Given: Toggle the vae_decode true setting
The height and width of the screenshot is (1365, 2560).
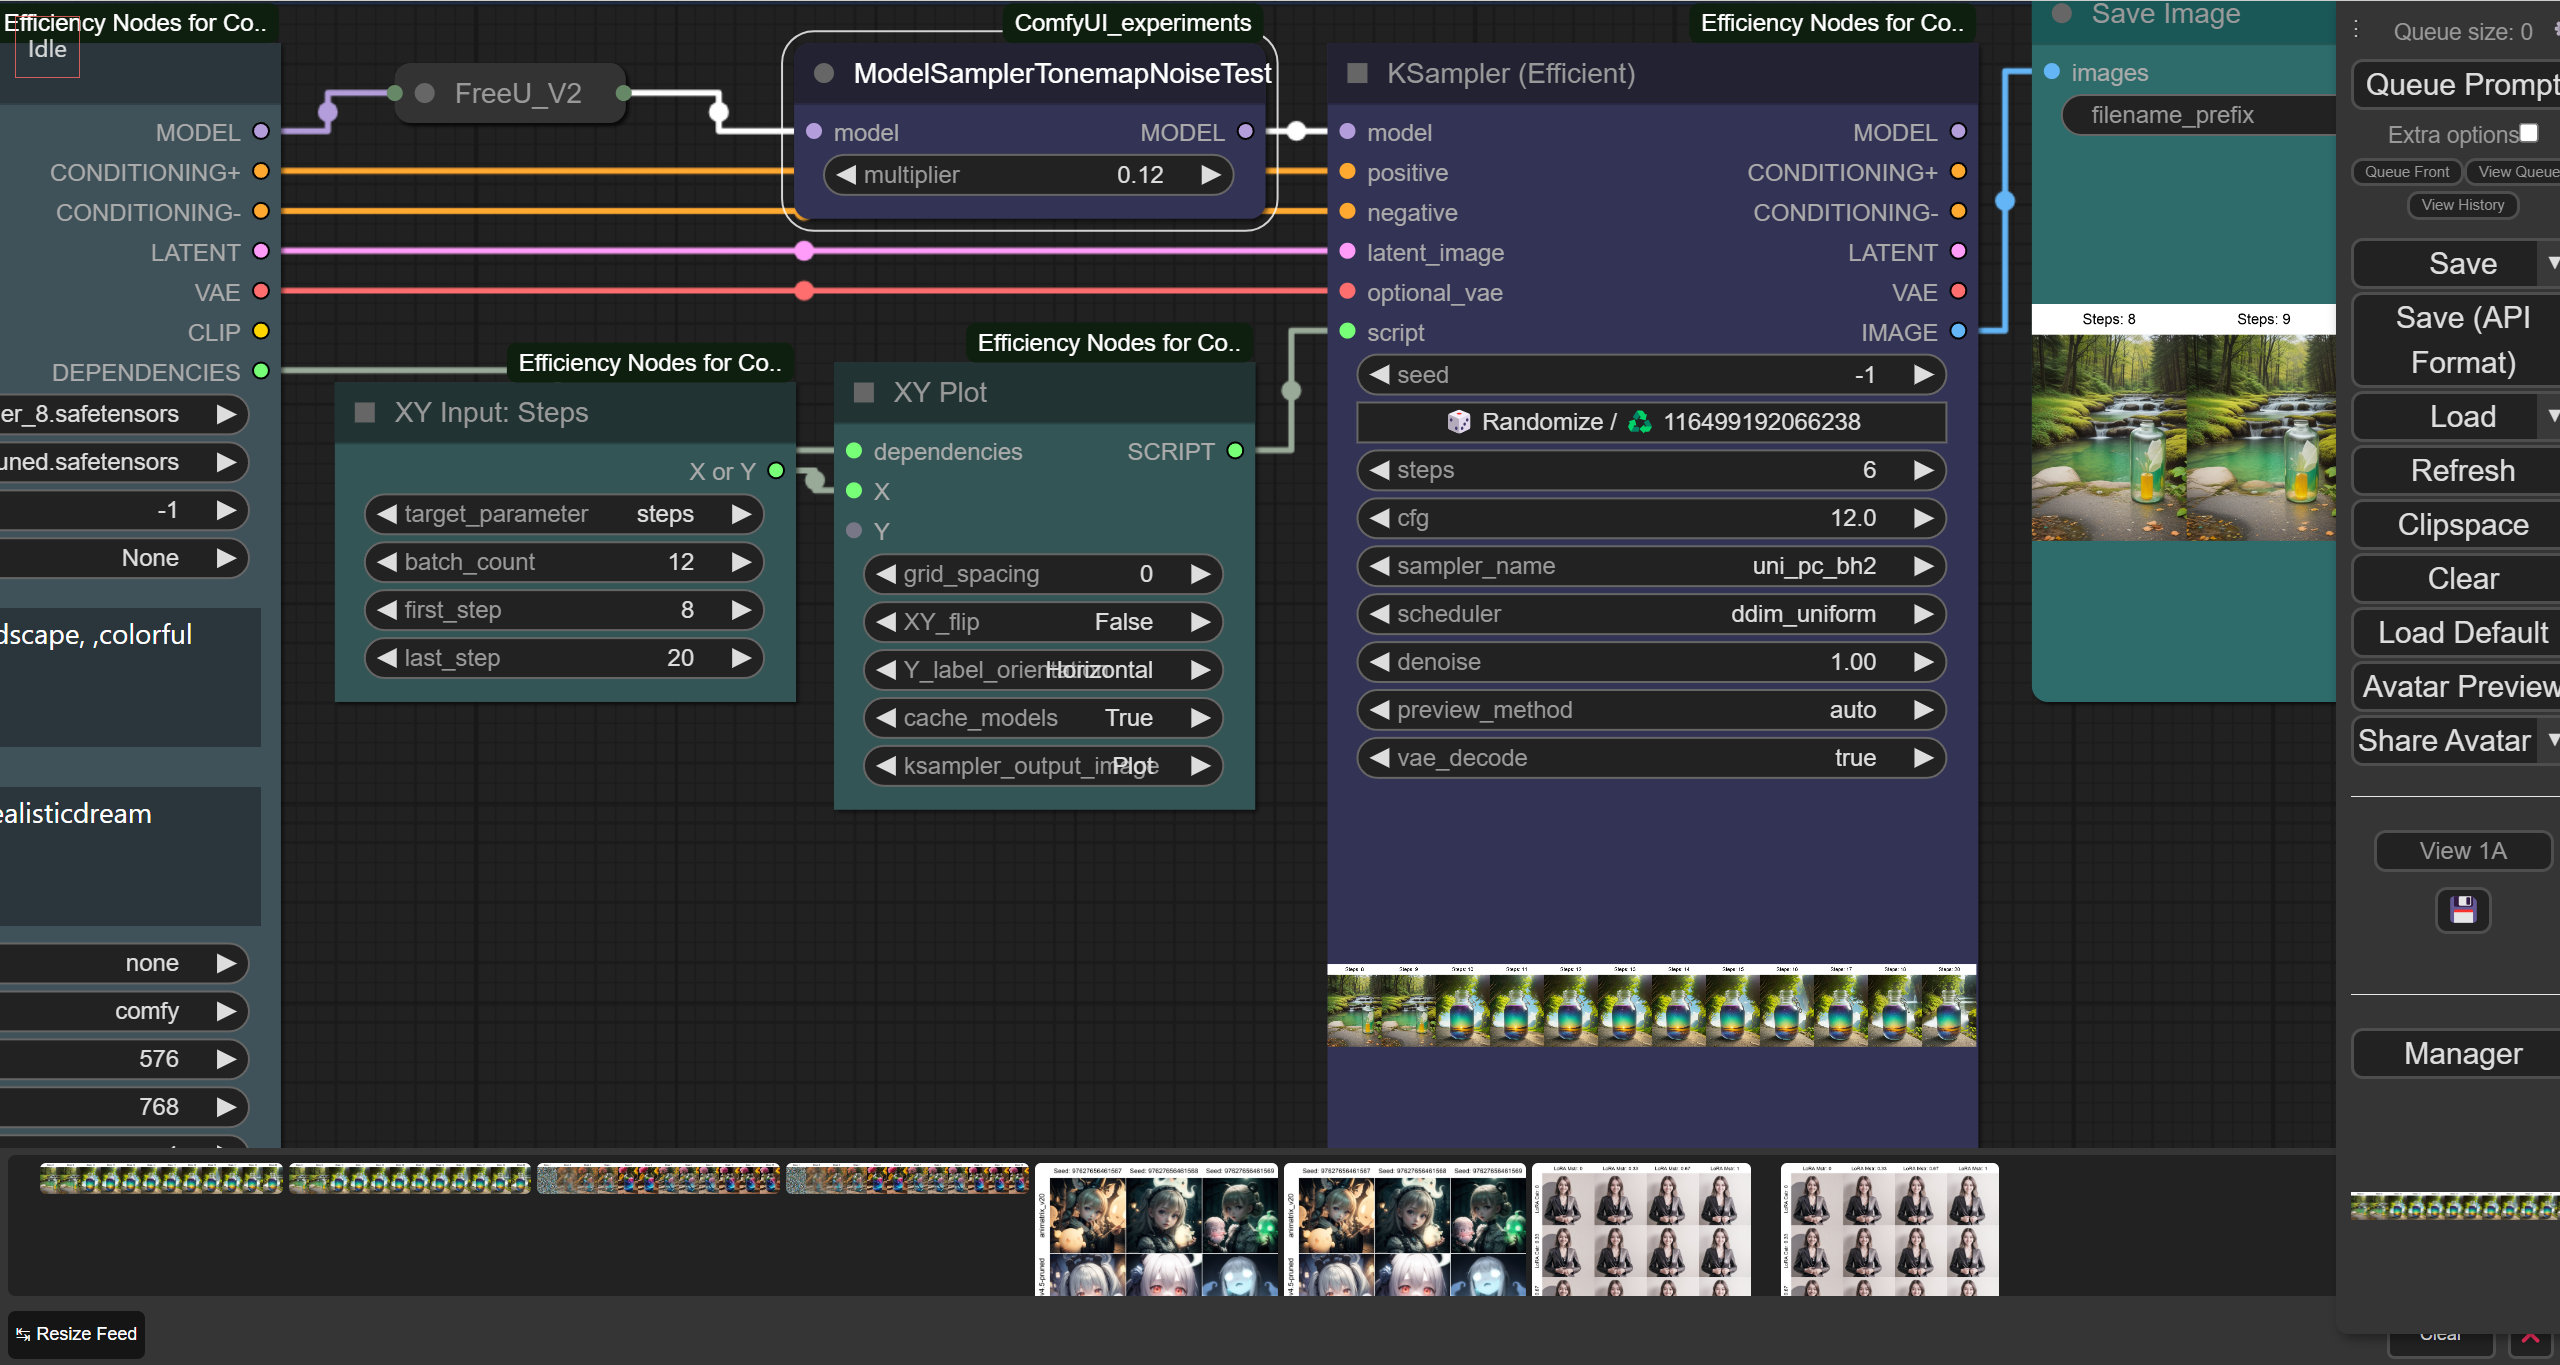Looking at the screenshot, I should point(1650,758).
